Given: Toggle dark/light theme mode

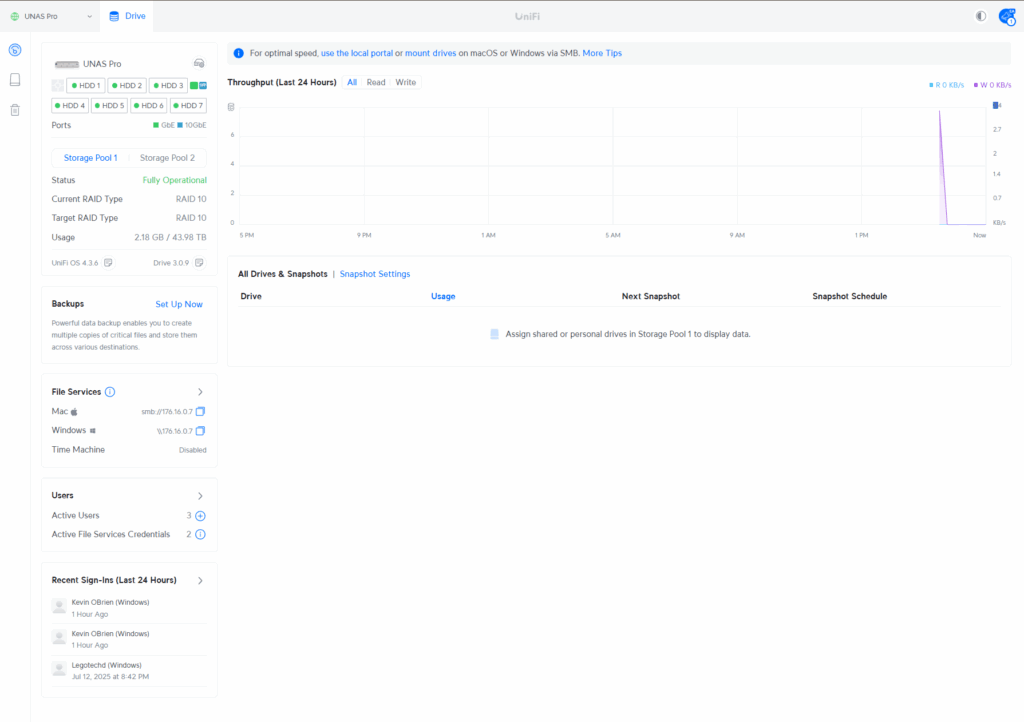Looking at the screenshot, I should pyautogui.click(x=980, y=17).
